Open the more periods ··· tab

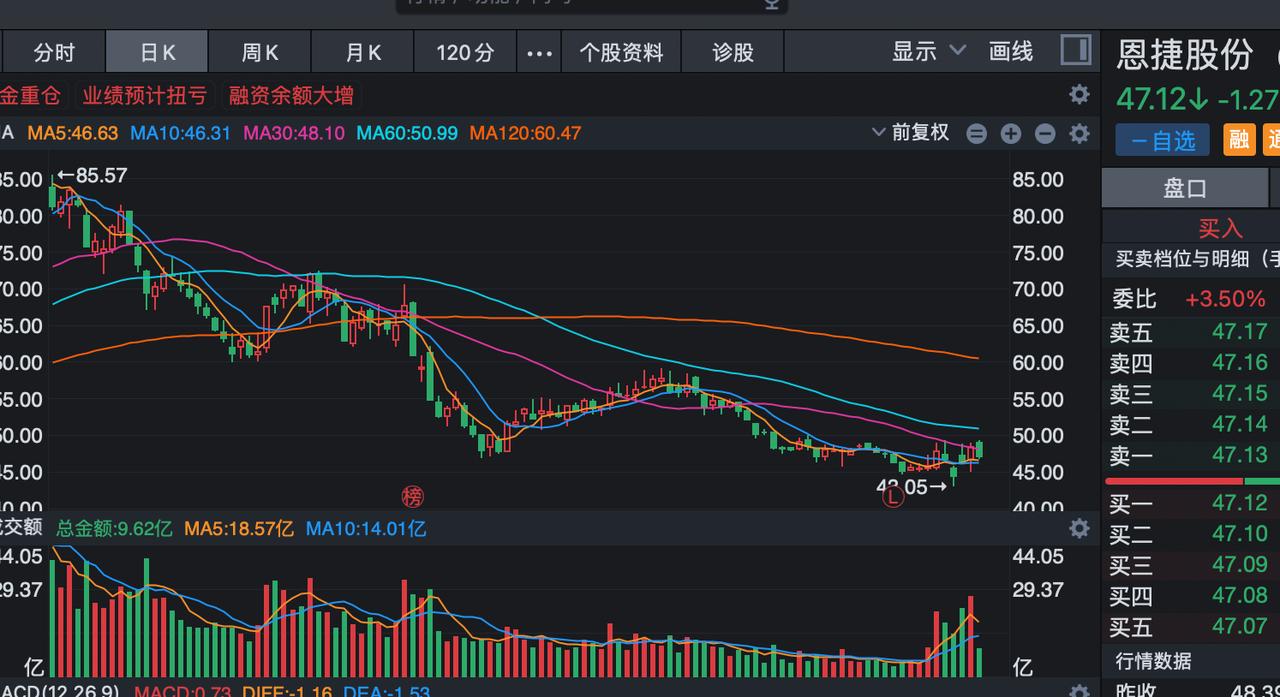[539, 52]
